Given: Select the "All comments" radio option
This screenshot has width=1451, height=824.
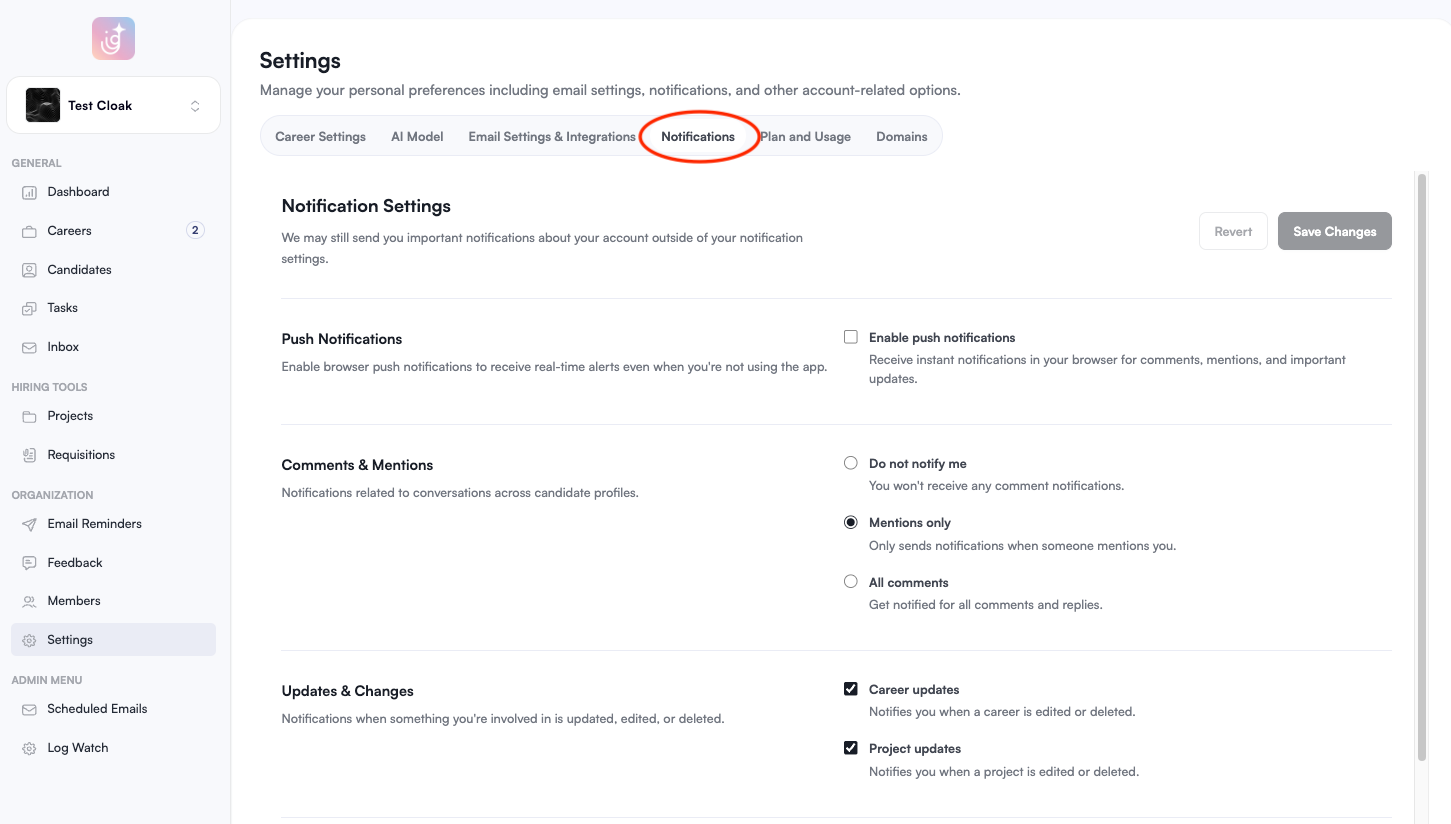Looking at the screenshot, I should pos(851,582).
